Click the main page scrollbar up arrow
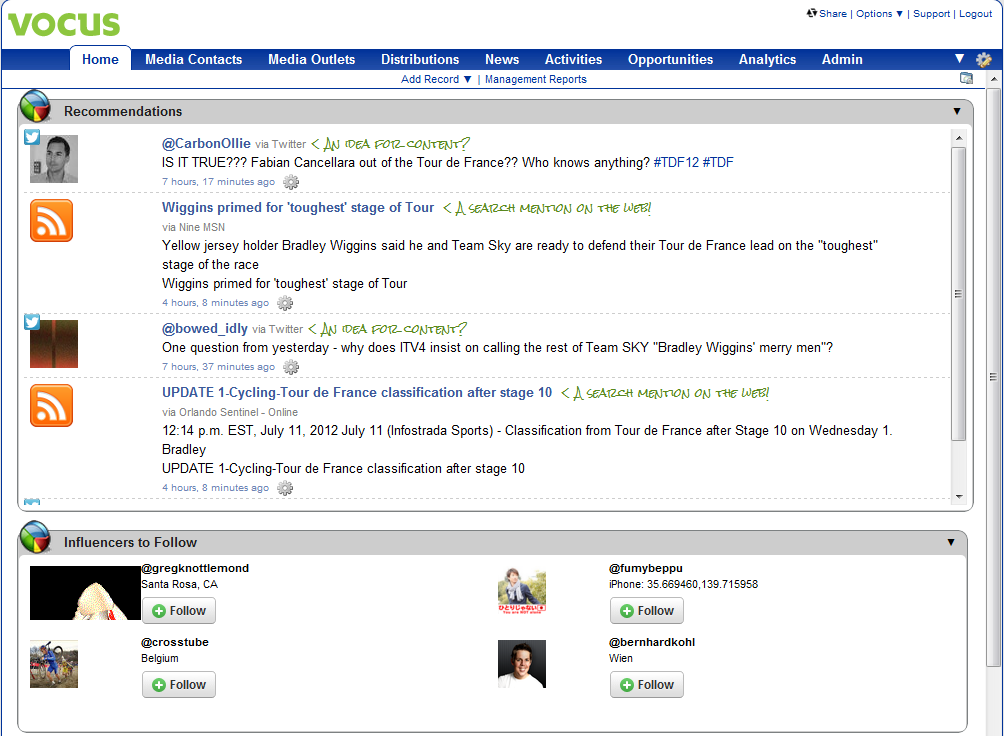This screenshot has height=736, width=1004. tap(993, 79)
